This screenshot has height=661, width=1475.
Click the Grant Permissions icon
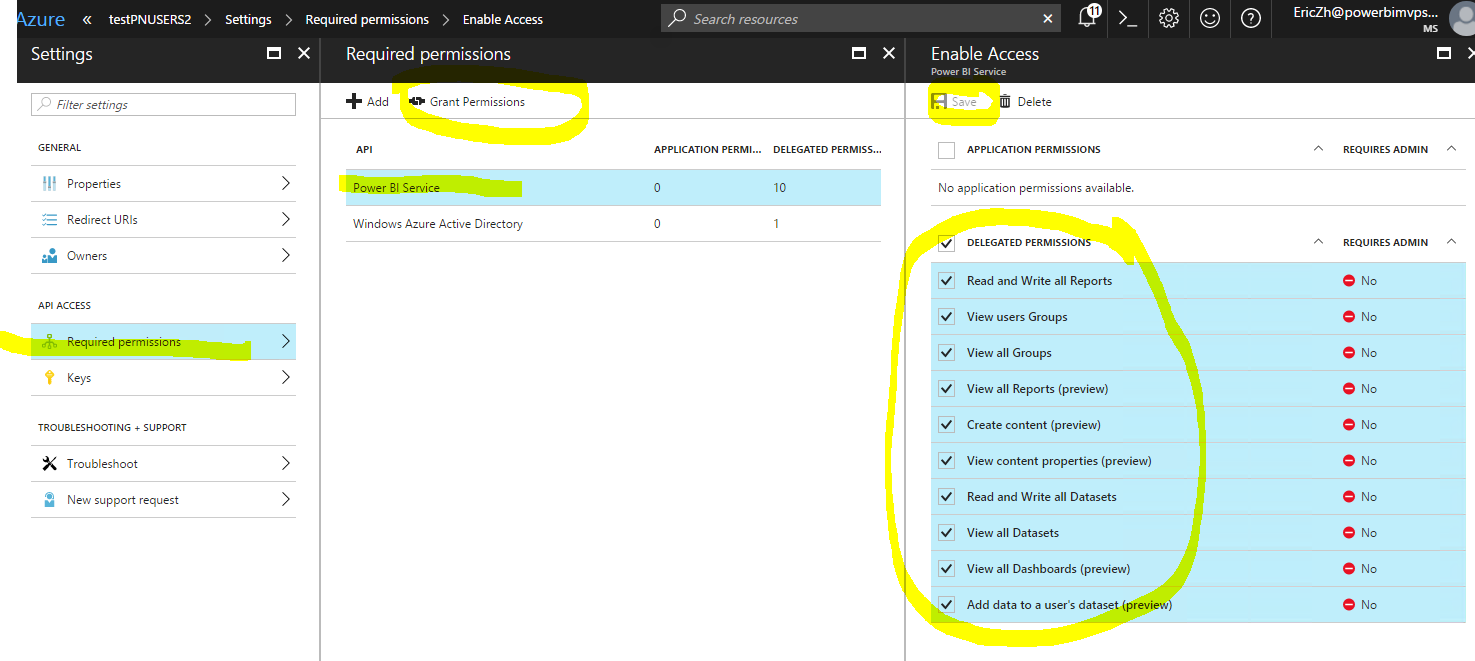click(417, 101)
